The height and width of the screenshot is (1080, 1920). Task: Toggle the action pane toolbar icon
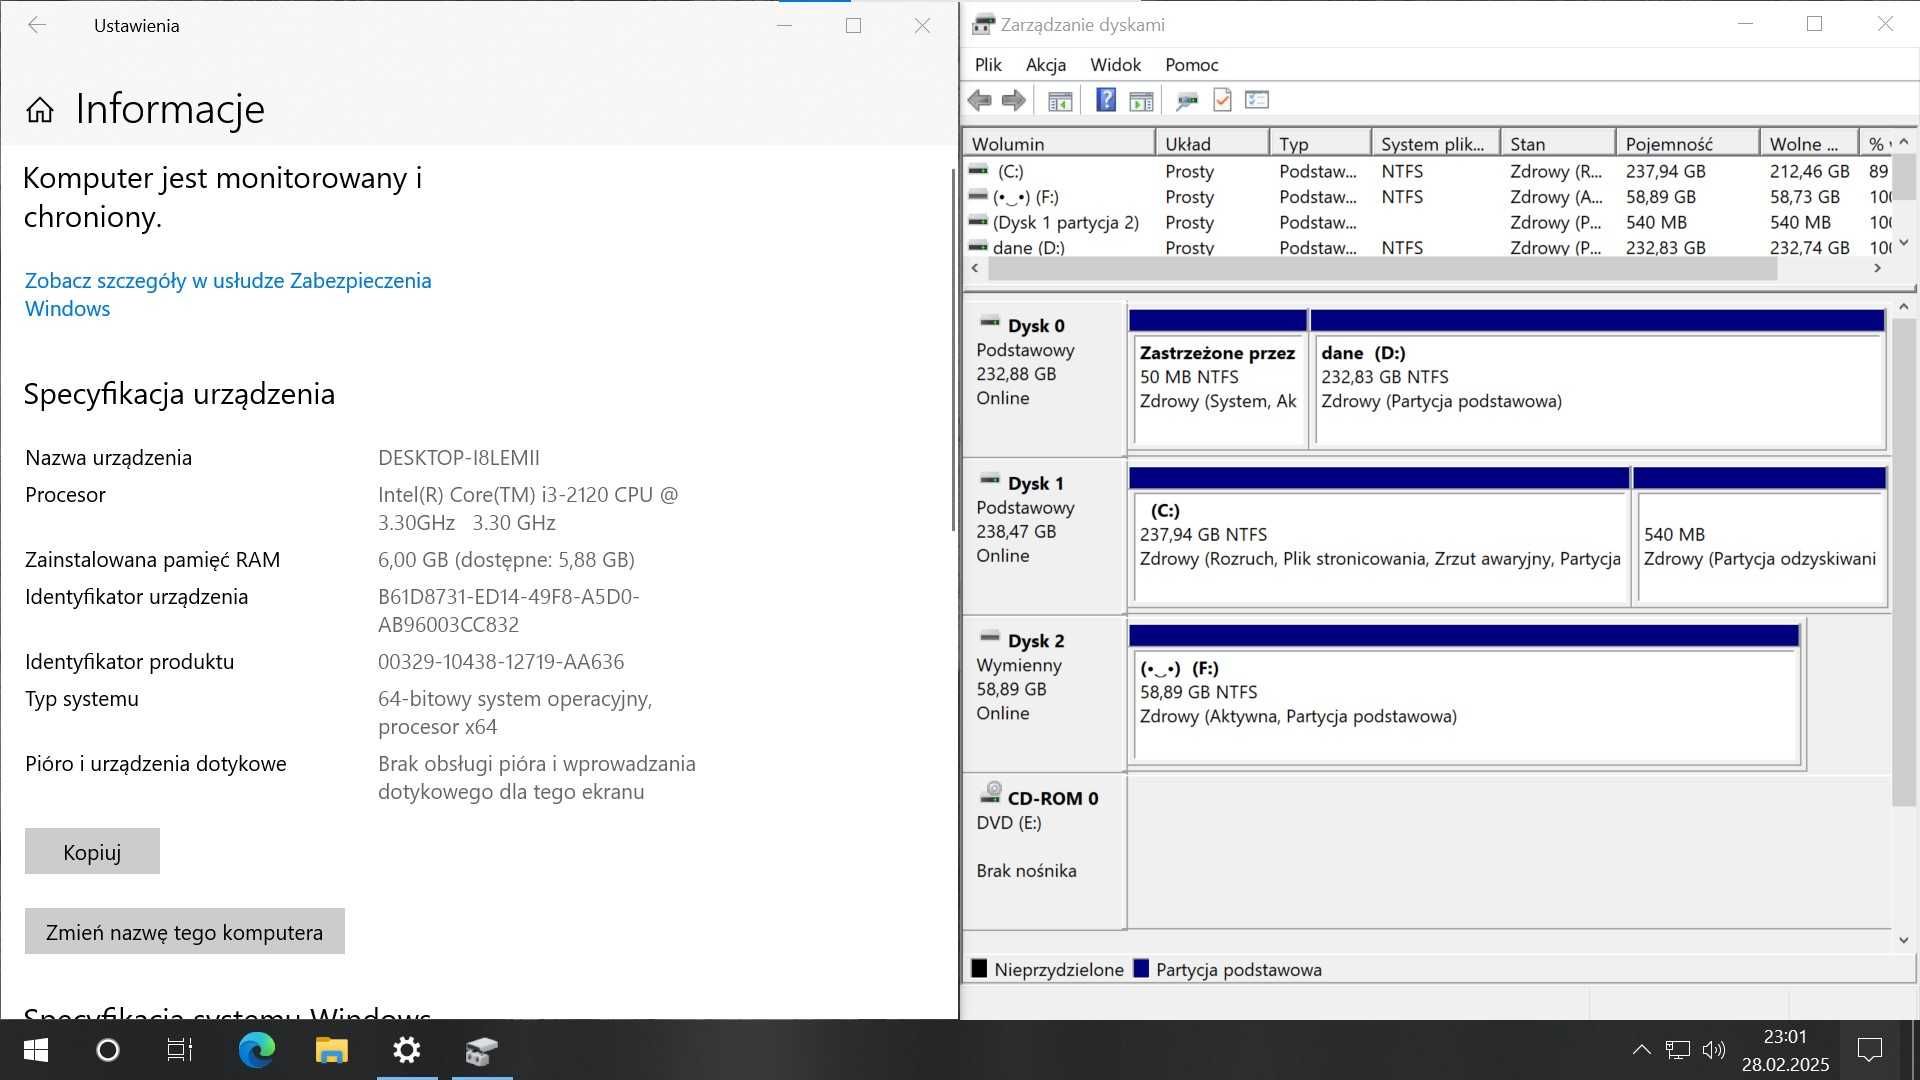(x=1141, y=100)
